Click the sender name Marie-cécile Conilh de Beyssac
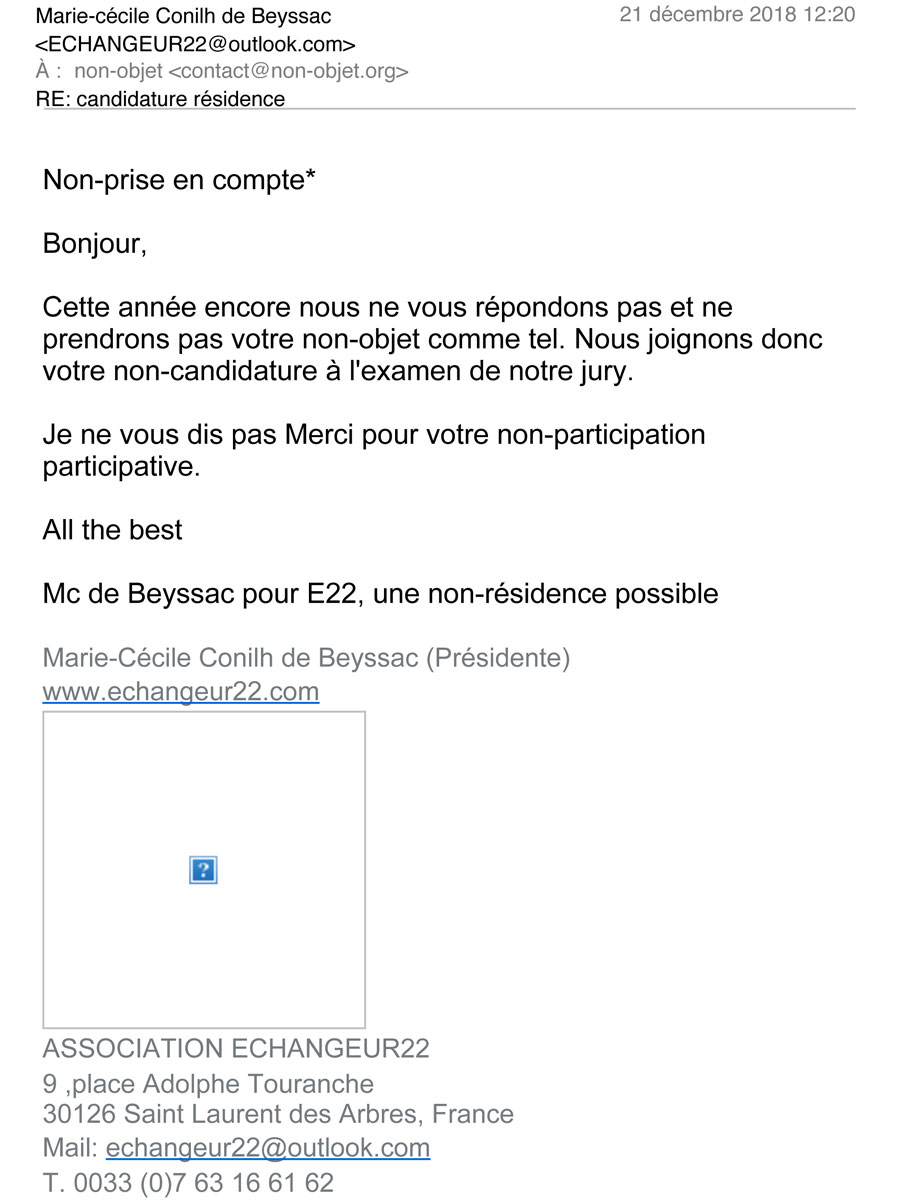 (x=184, y=16)
